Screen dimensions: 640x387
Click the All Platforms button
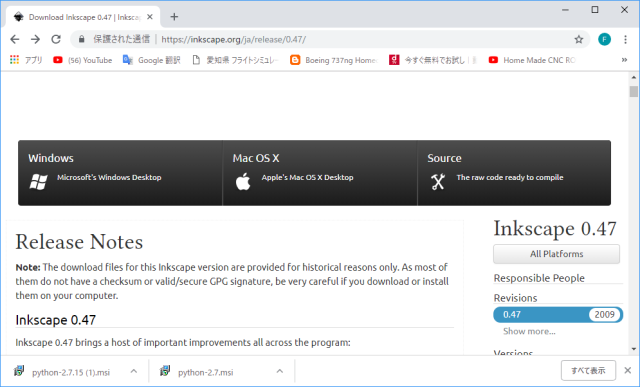pos(556,254)
